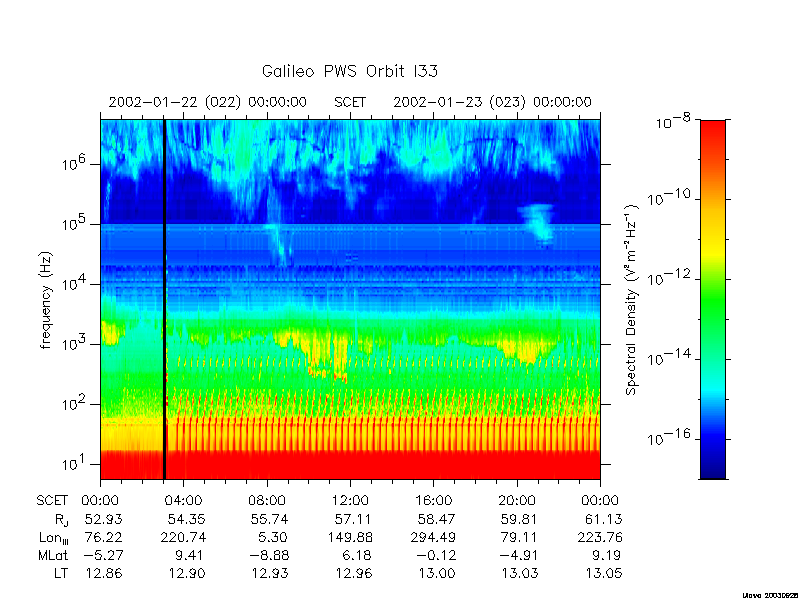Click the 'LonIII' row label
800x600 pixels.
[54, 538]
